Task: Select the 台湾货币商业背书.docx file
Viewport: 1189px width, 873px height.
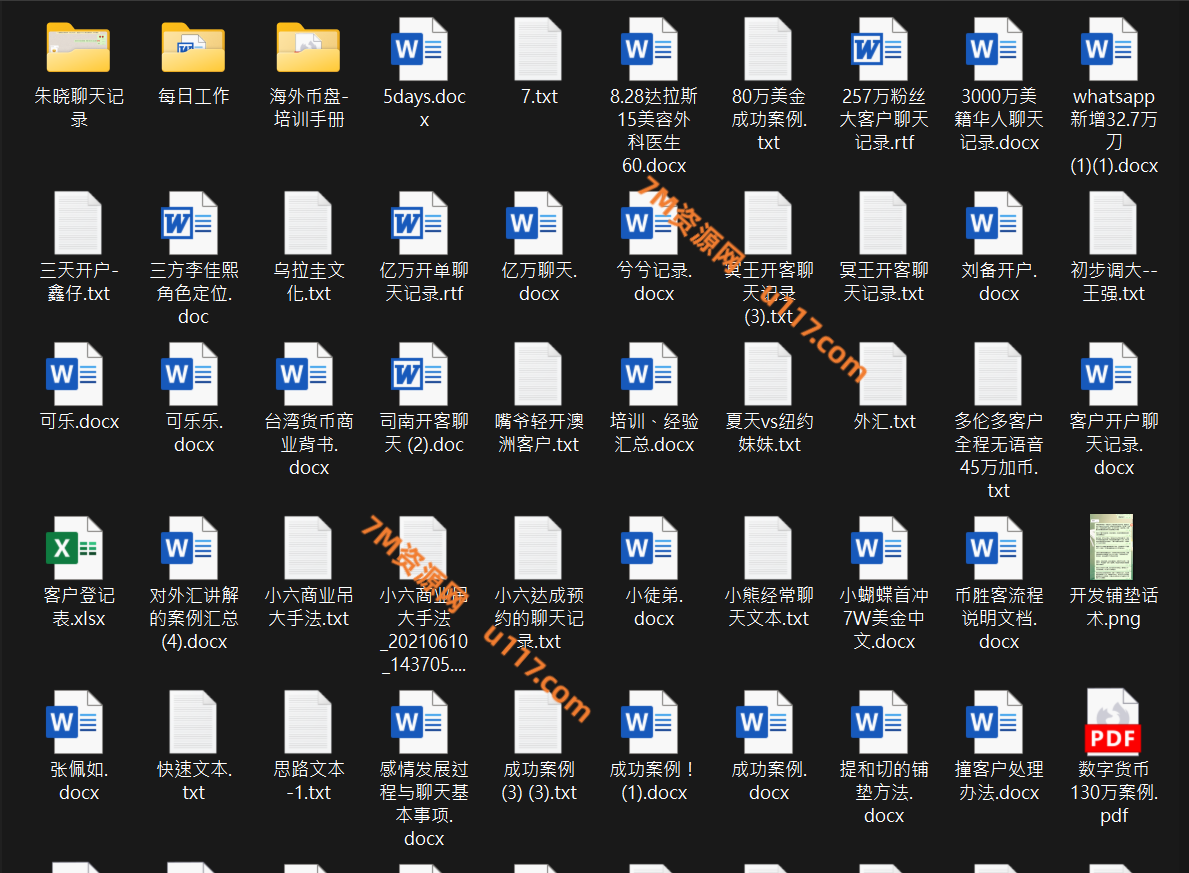Action: 308,374
